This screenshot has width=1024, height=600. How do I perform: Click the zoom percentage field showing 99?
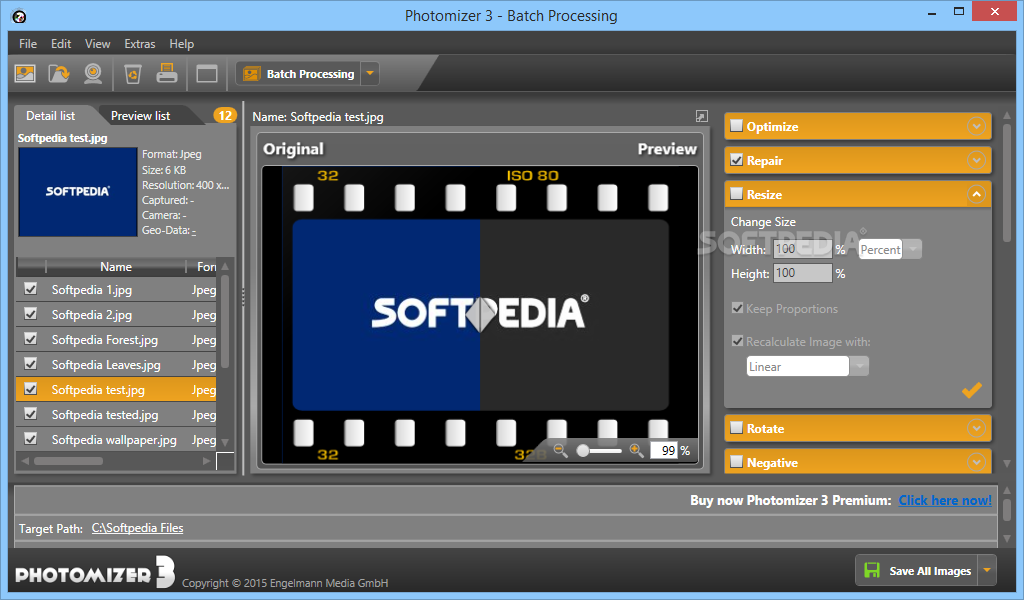tap(664, 450)
